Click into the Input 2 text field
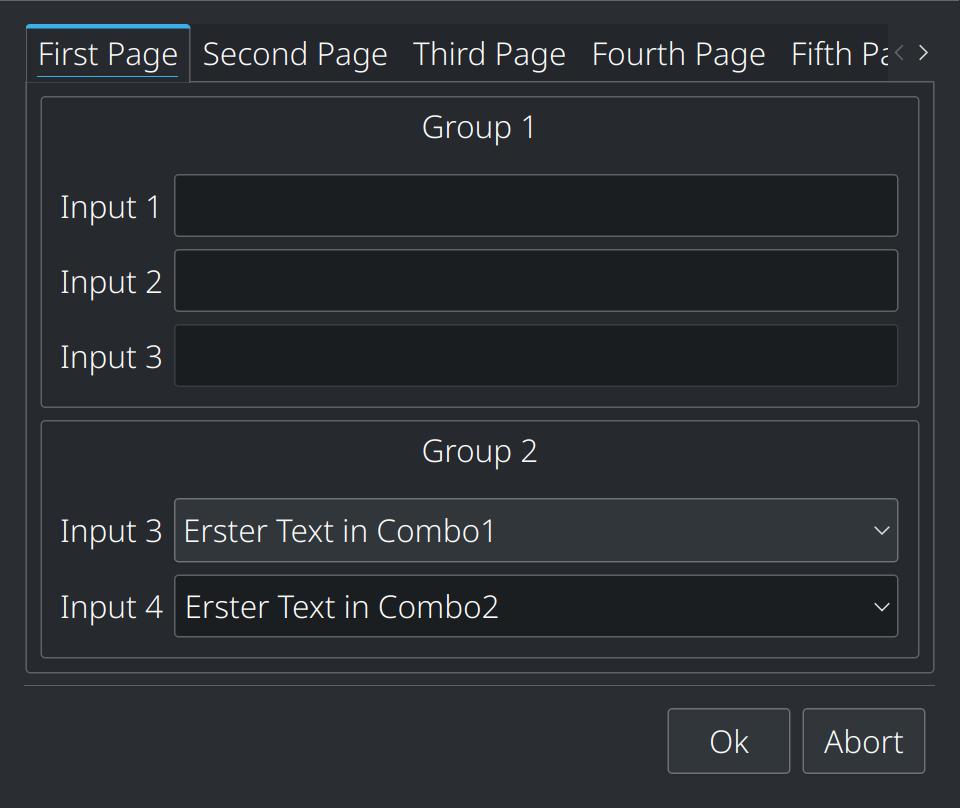960x808 pixels. tap(535, 281)
